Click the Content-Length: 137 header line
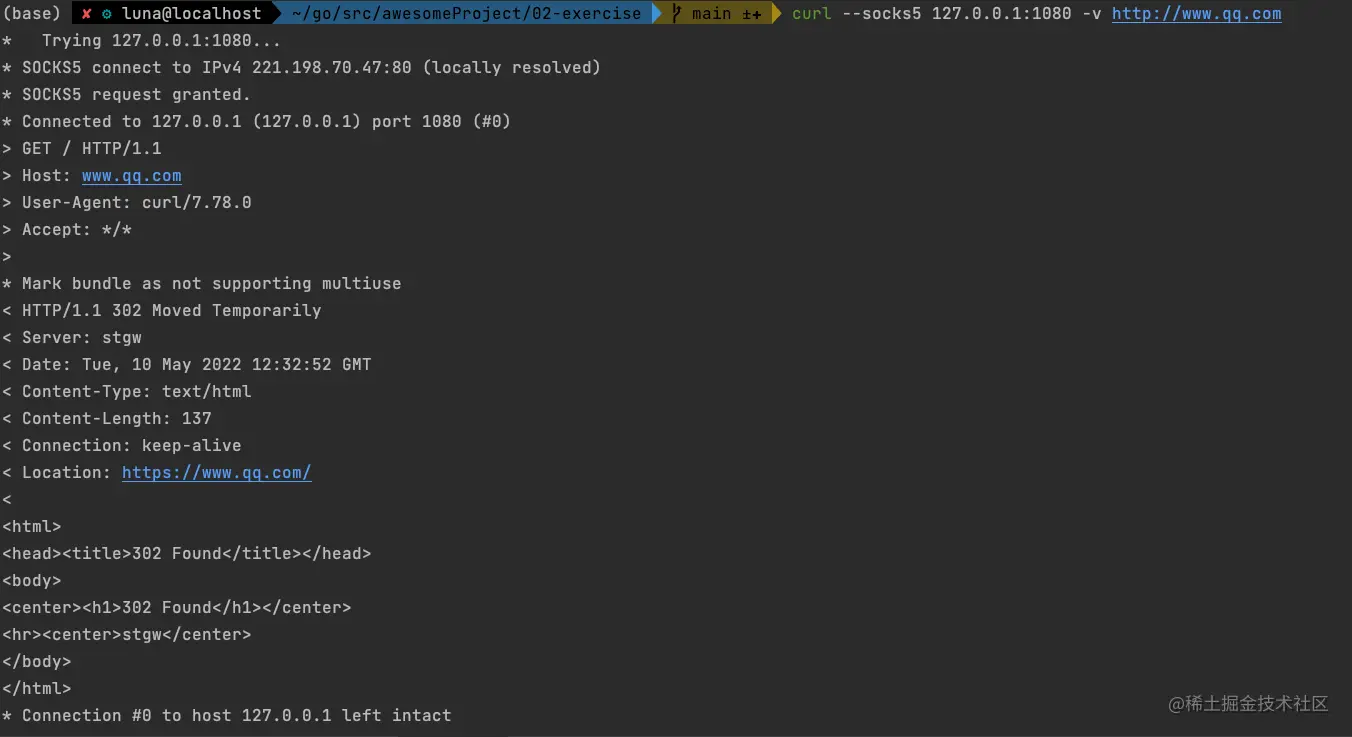This screenshot has width=1352, height=737. tap(107, 419)
